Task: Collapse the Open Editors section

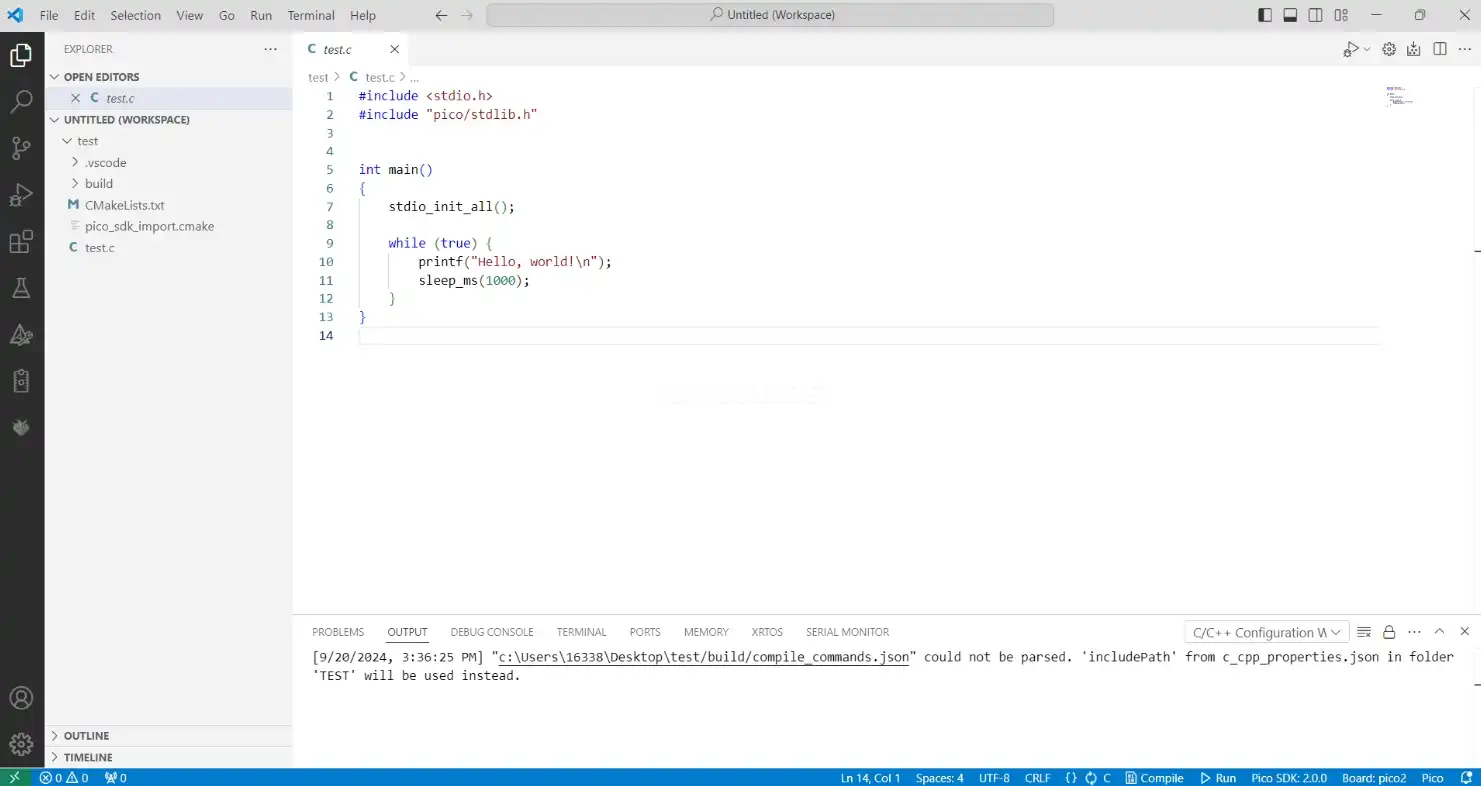Action: 101,77
